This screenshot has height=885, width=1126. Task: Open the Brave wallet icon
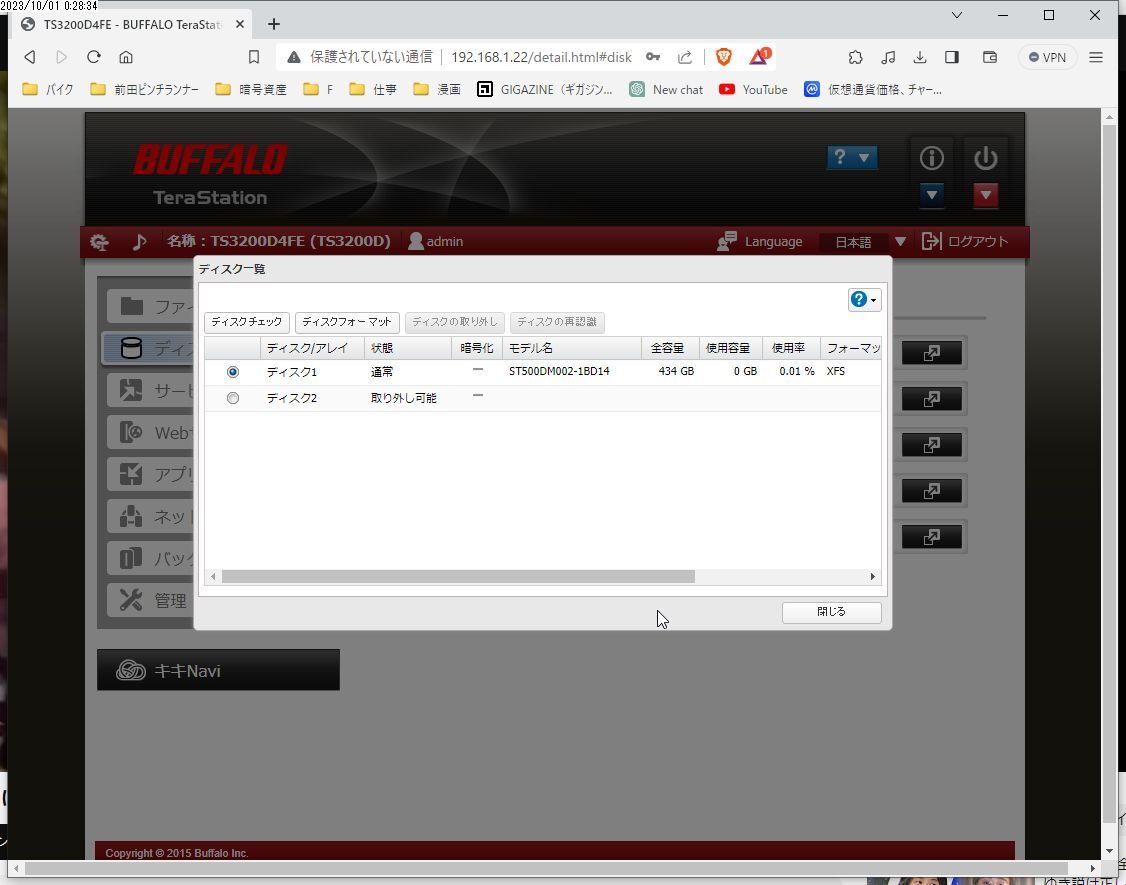point(990,57)
